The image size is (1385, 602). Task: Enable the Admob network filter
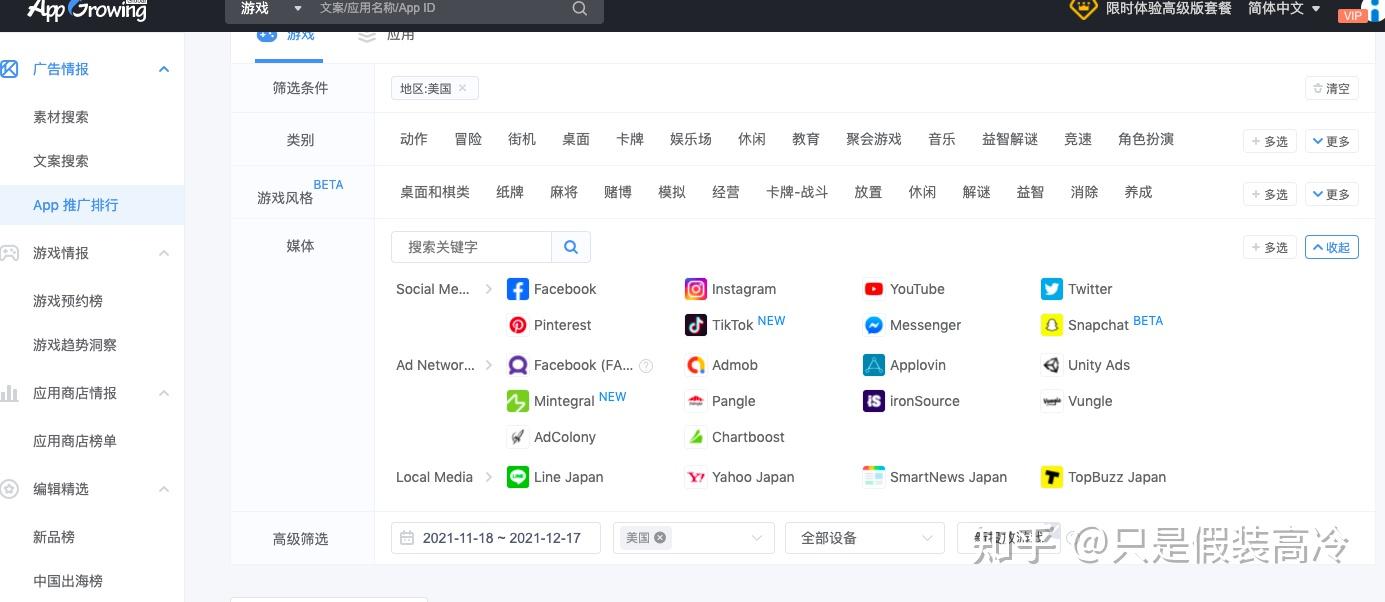pos(695,365)
